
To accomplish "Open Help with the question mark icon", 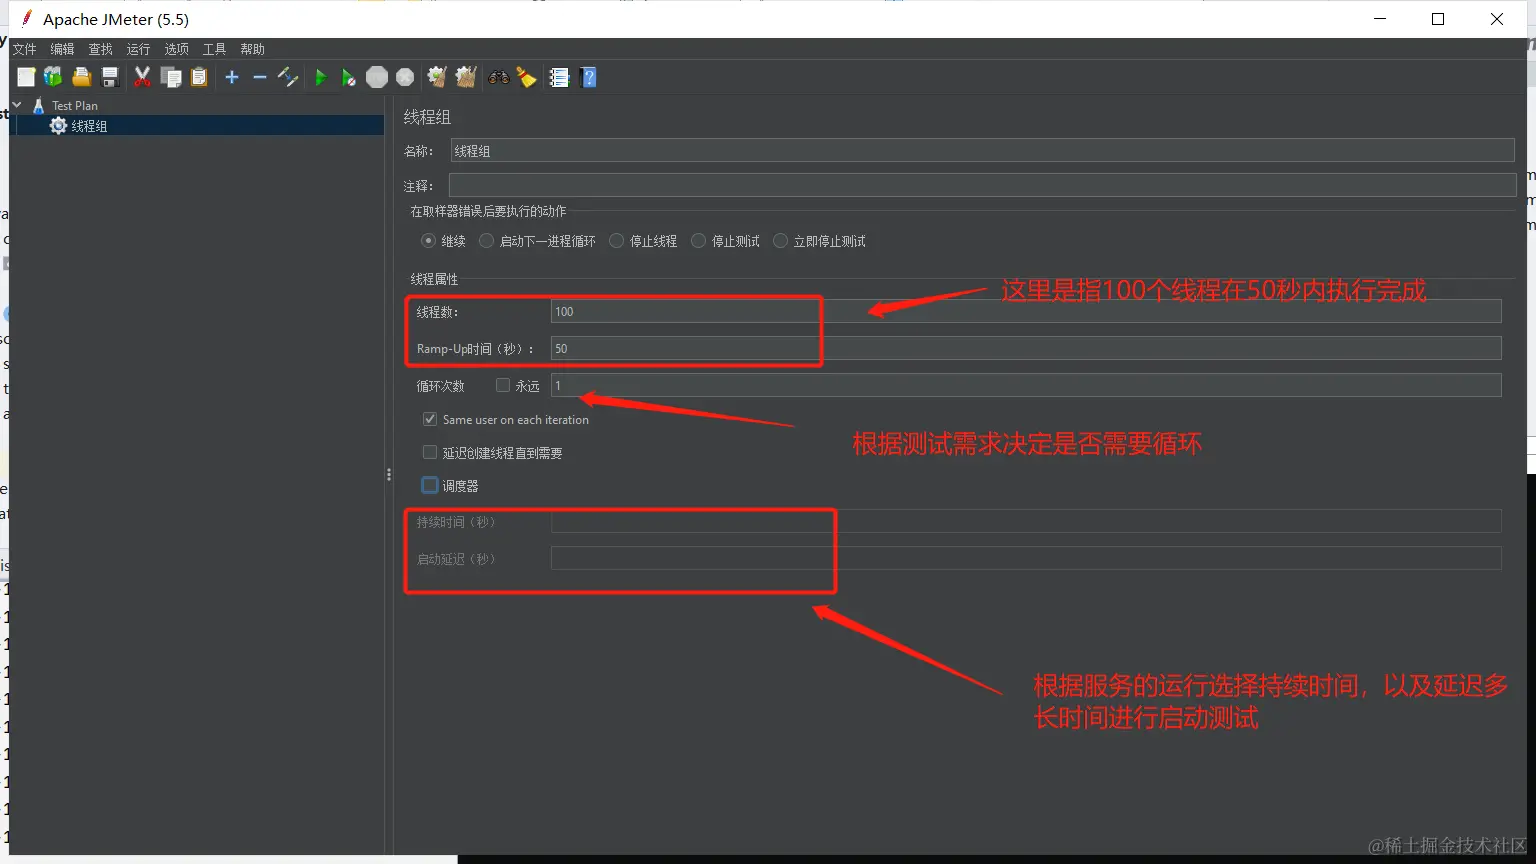I will [588, 77].
